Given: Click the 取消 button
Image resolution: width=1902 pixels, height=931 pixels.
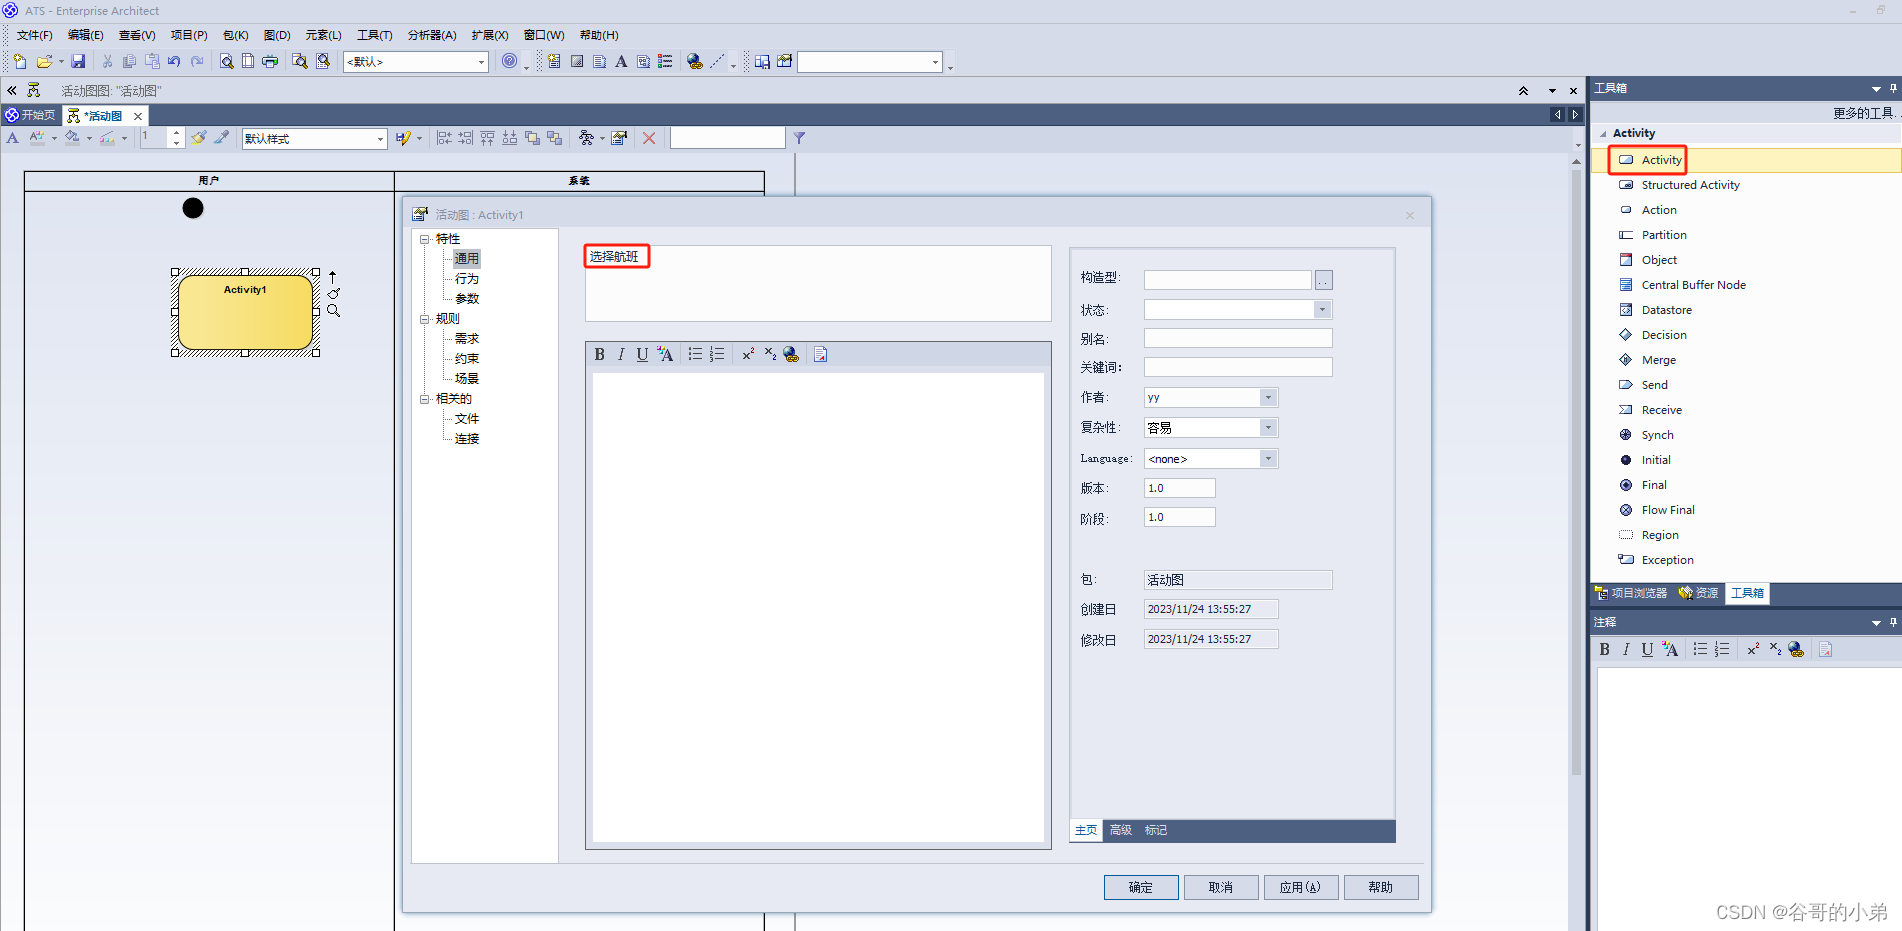Looking at the screenshot, I should (1221, 887).
